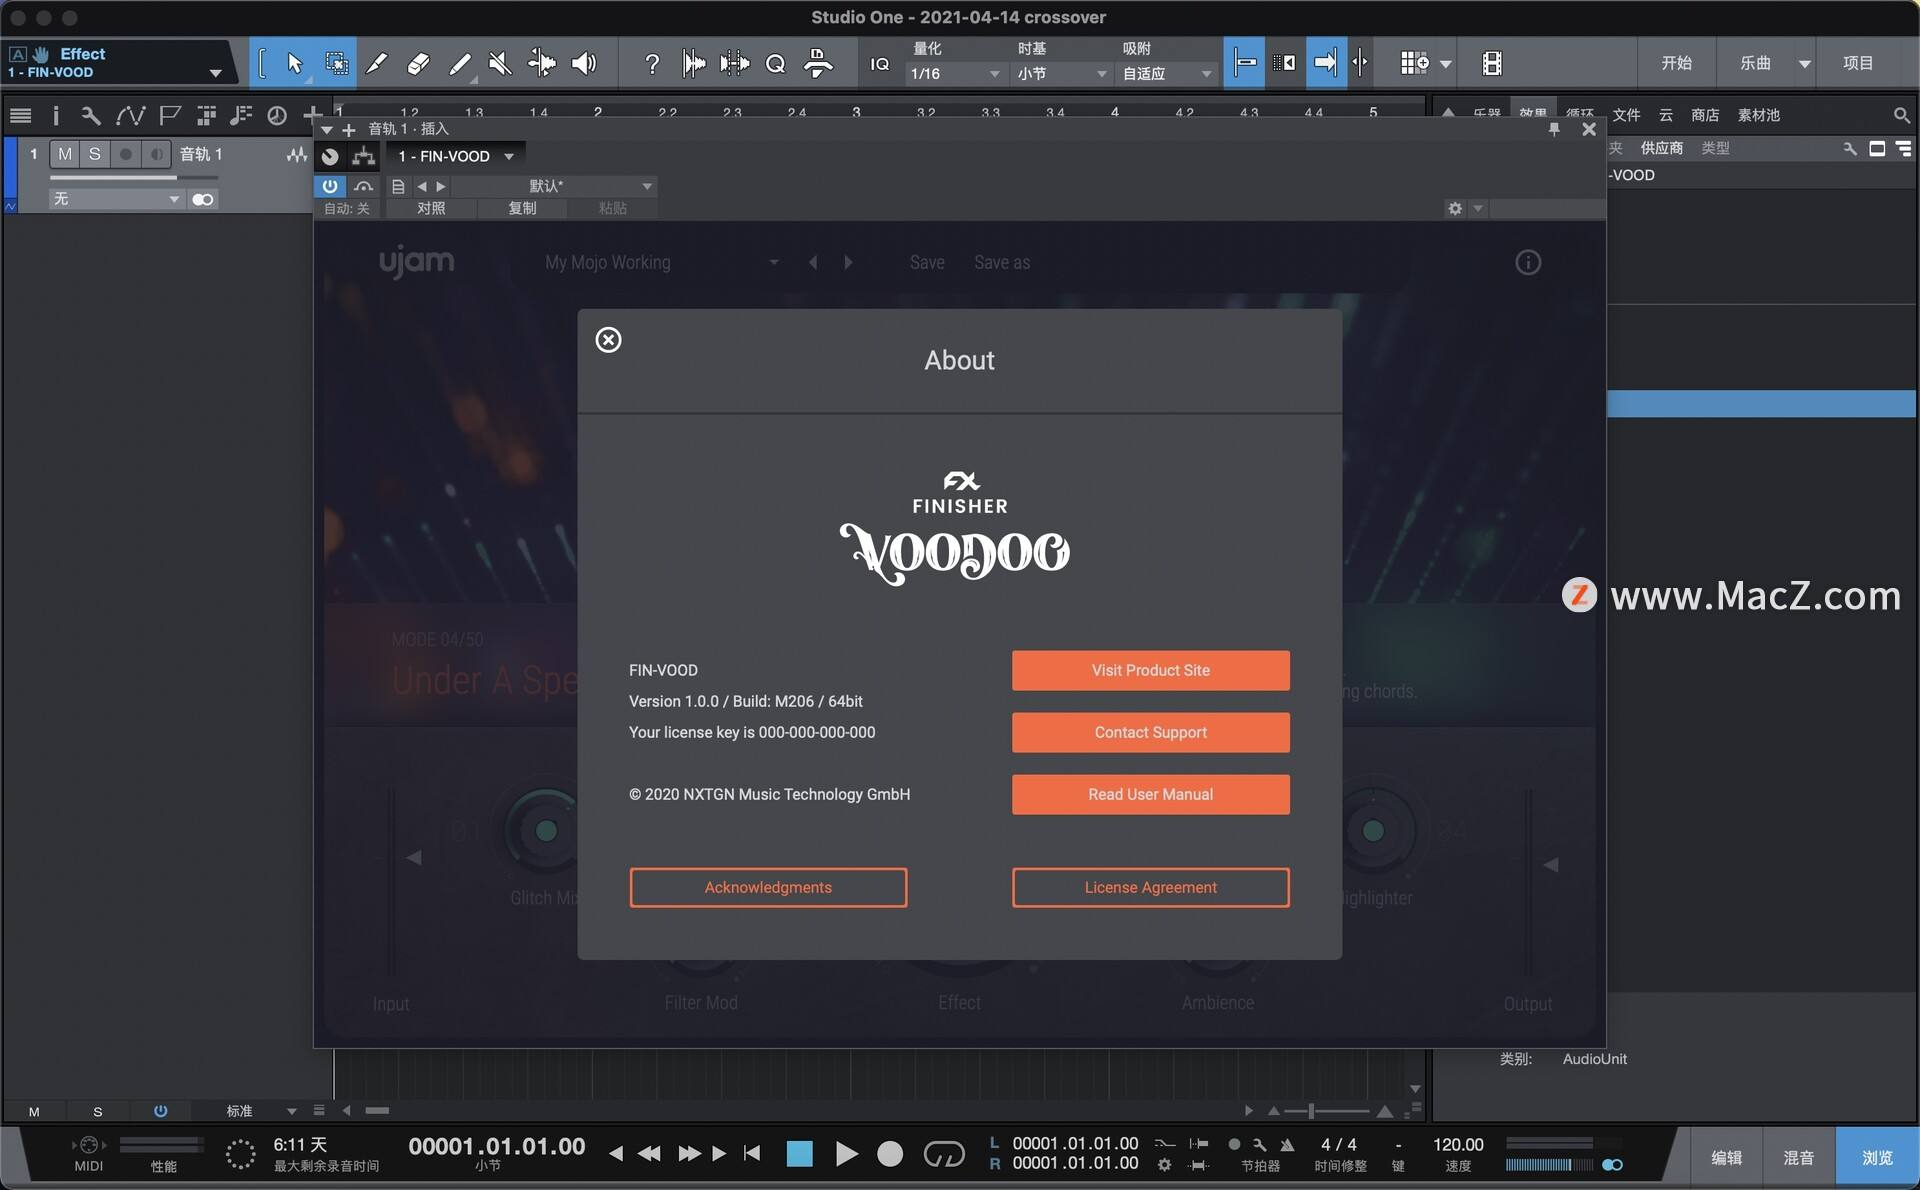Toggle the snap to grid button
The image size is (1920, 1190).
pyautogui.click(x=1244, y=63)
